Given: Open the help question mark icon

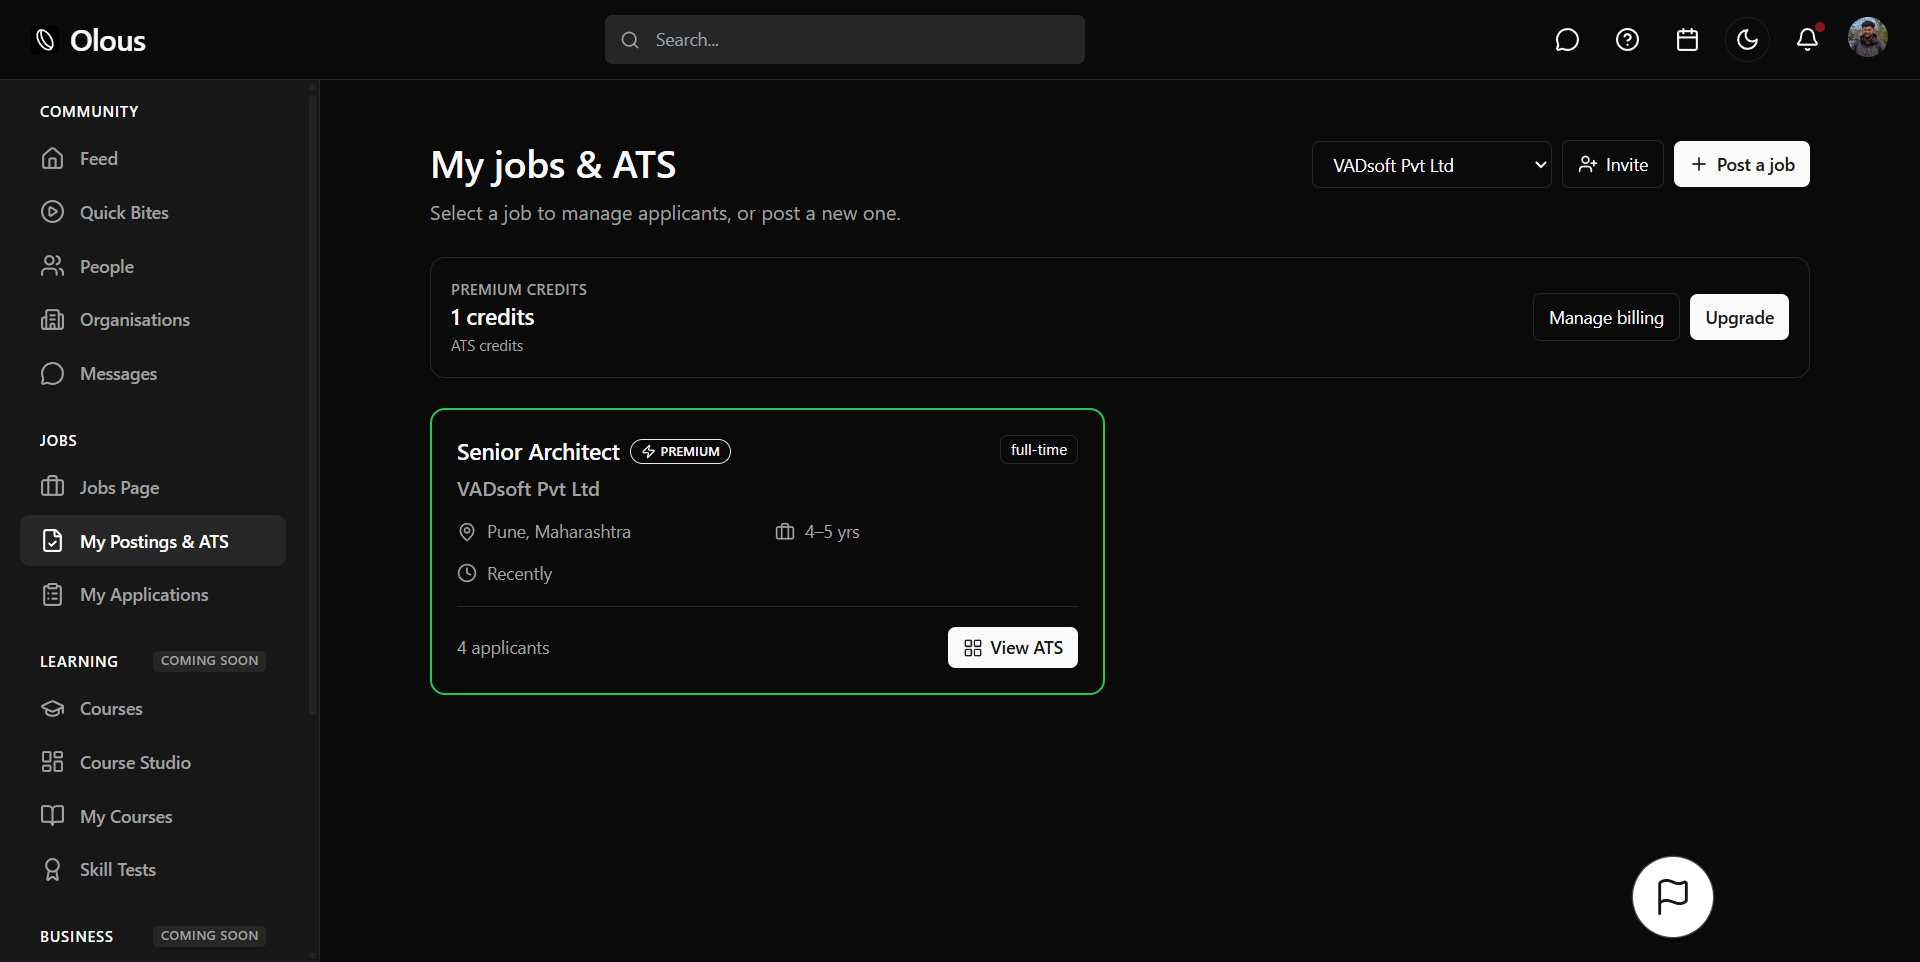Looking at the screenshot, I should (x=1627, y=40).
